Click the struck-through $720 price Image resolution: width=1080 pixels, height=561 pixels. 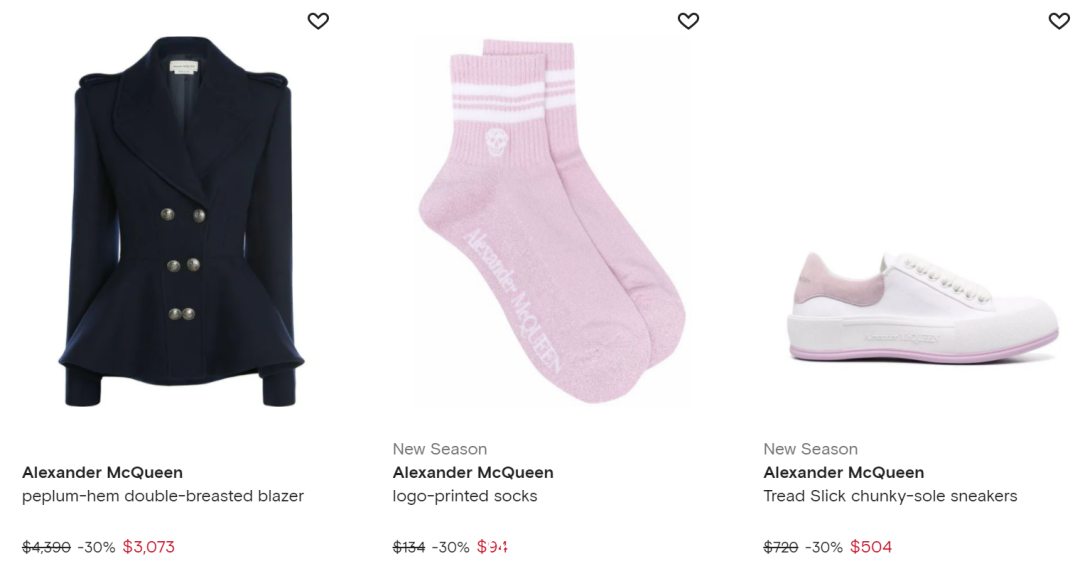click(x=780, y=547)
